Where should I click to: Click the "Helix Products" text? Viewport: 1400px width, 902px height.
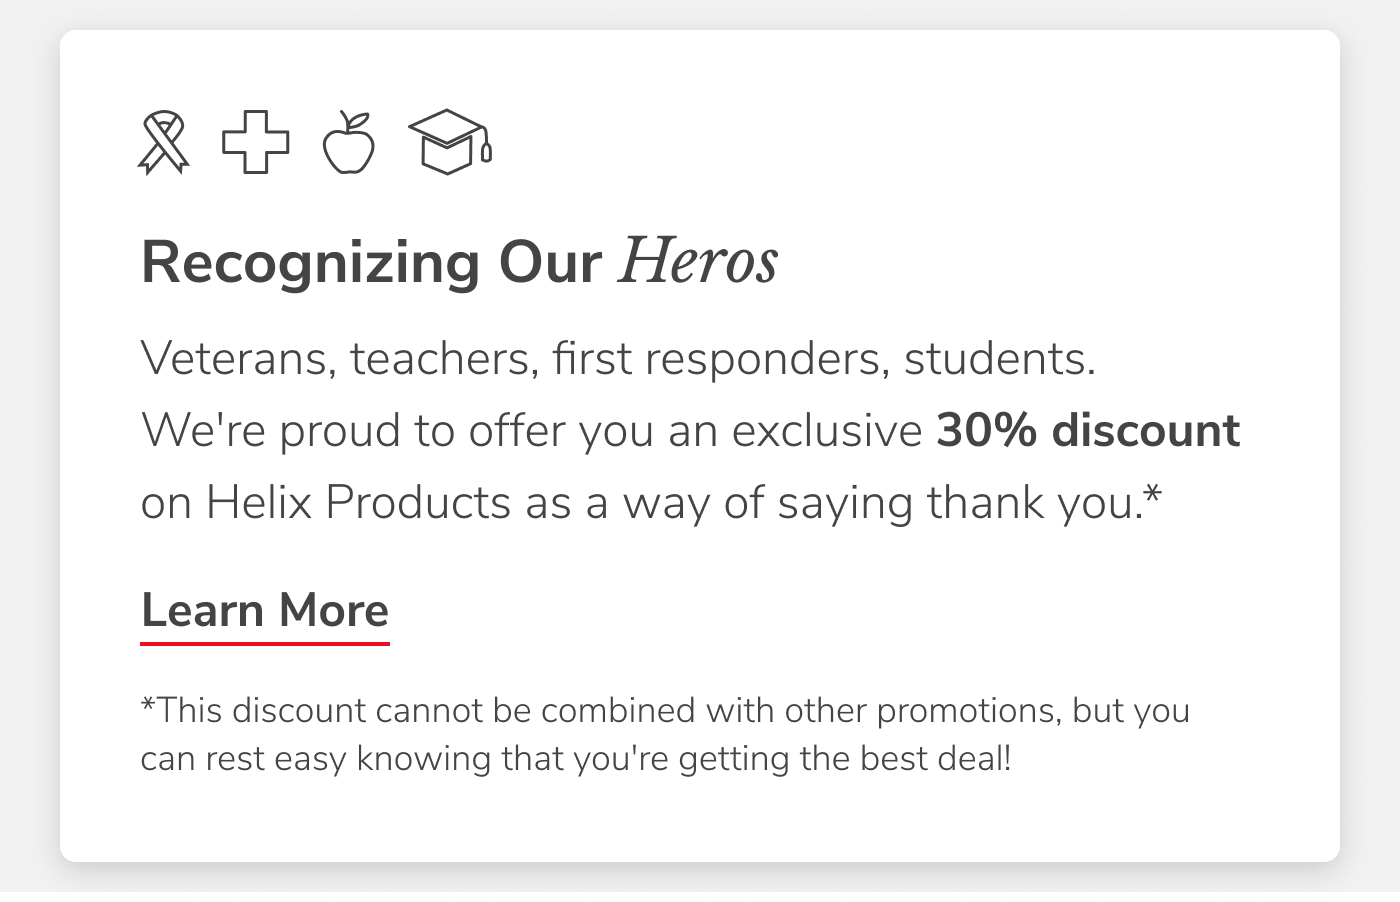tap(358, 502)
